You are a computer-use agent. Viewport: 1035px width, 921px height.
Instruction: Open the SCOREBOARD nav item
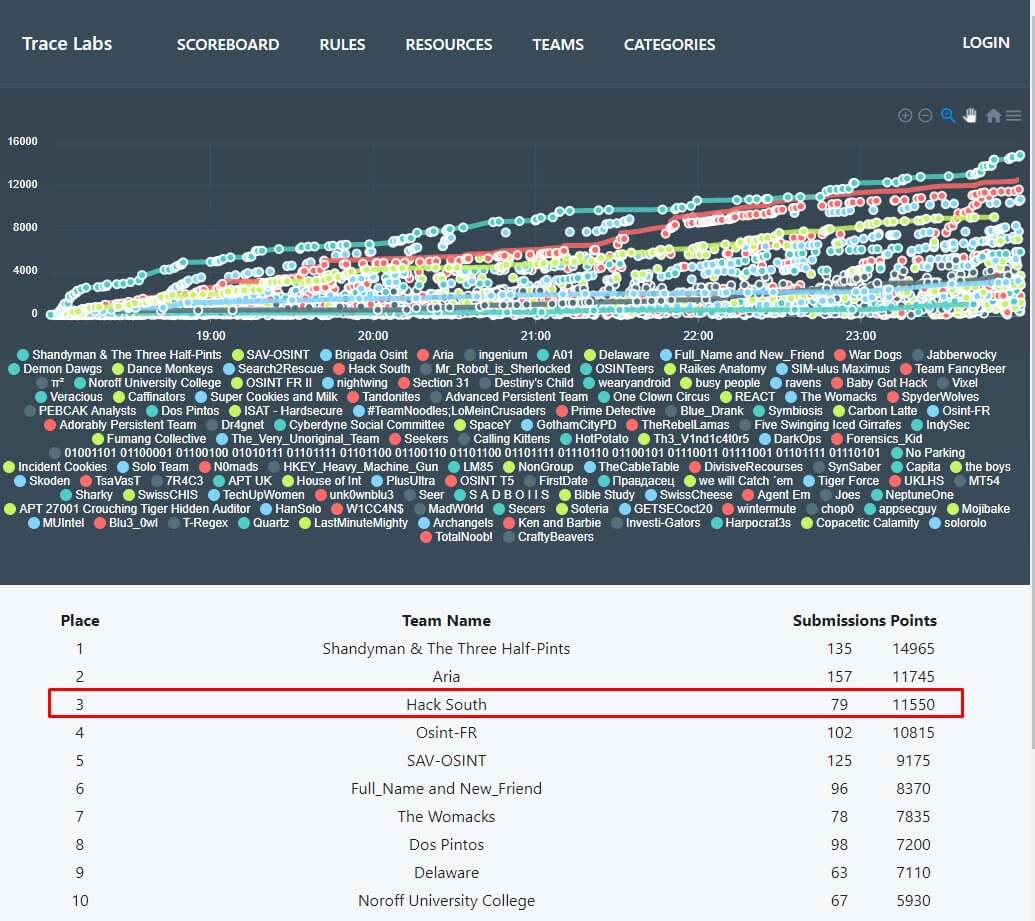point(228,44)
